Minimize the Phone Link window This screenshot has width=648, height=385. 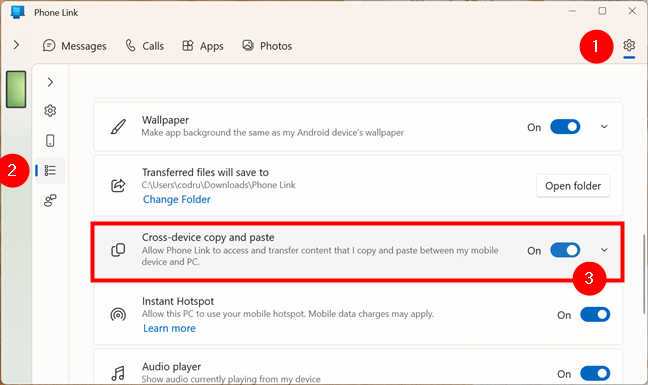(572, 11)
